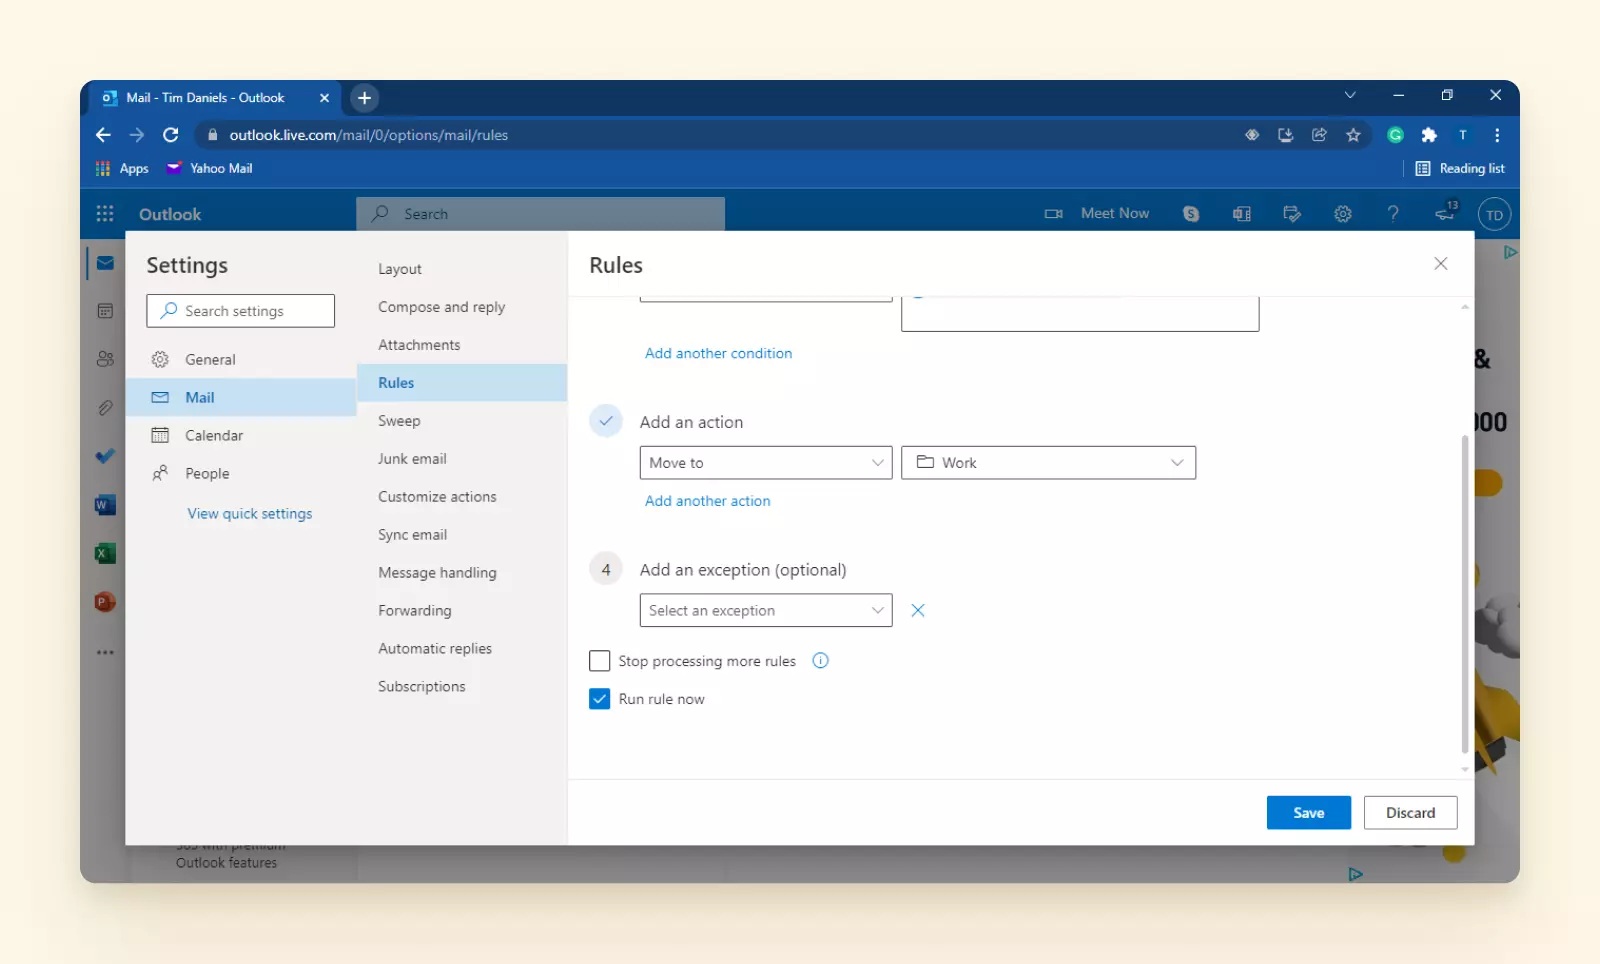Open Junk email settings

(x=462, y=459)
